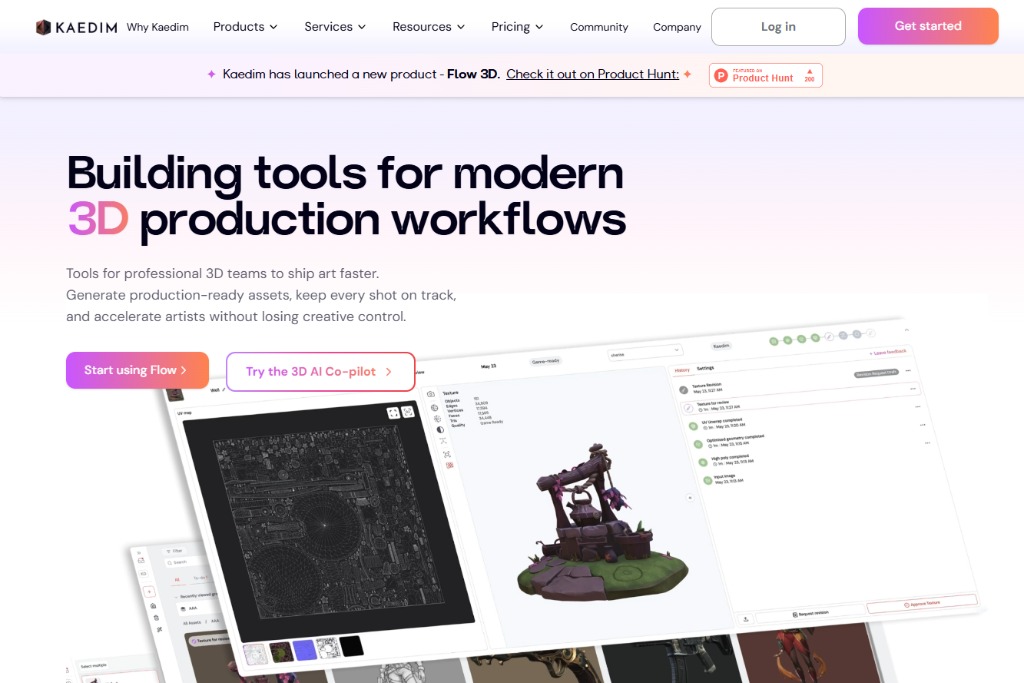Screen dimensions: 1024x683
Task: Open the Why Kaedim page
Action: click(157, 27)
